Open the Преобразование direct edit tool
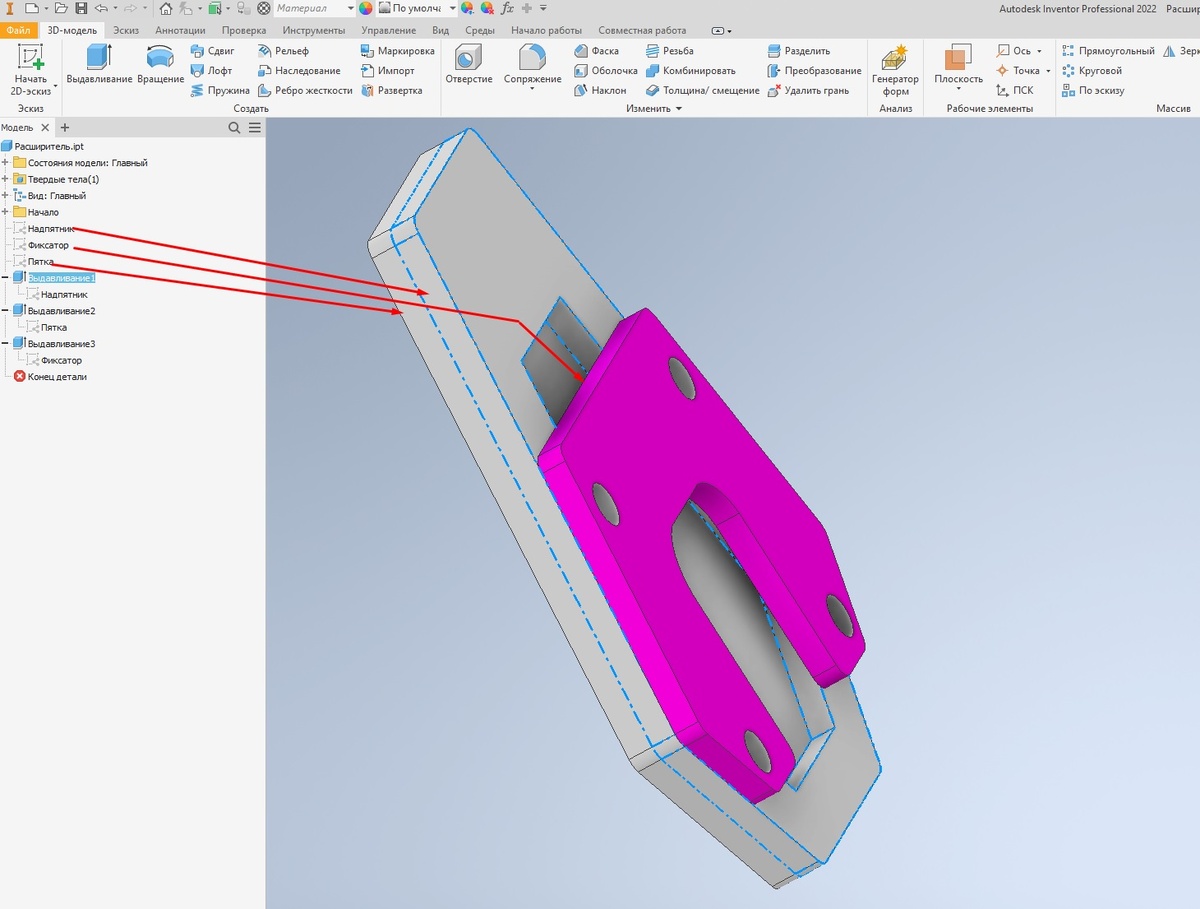Screen dimensions: 1200x909 click(x=814, y=71)
